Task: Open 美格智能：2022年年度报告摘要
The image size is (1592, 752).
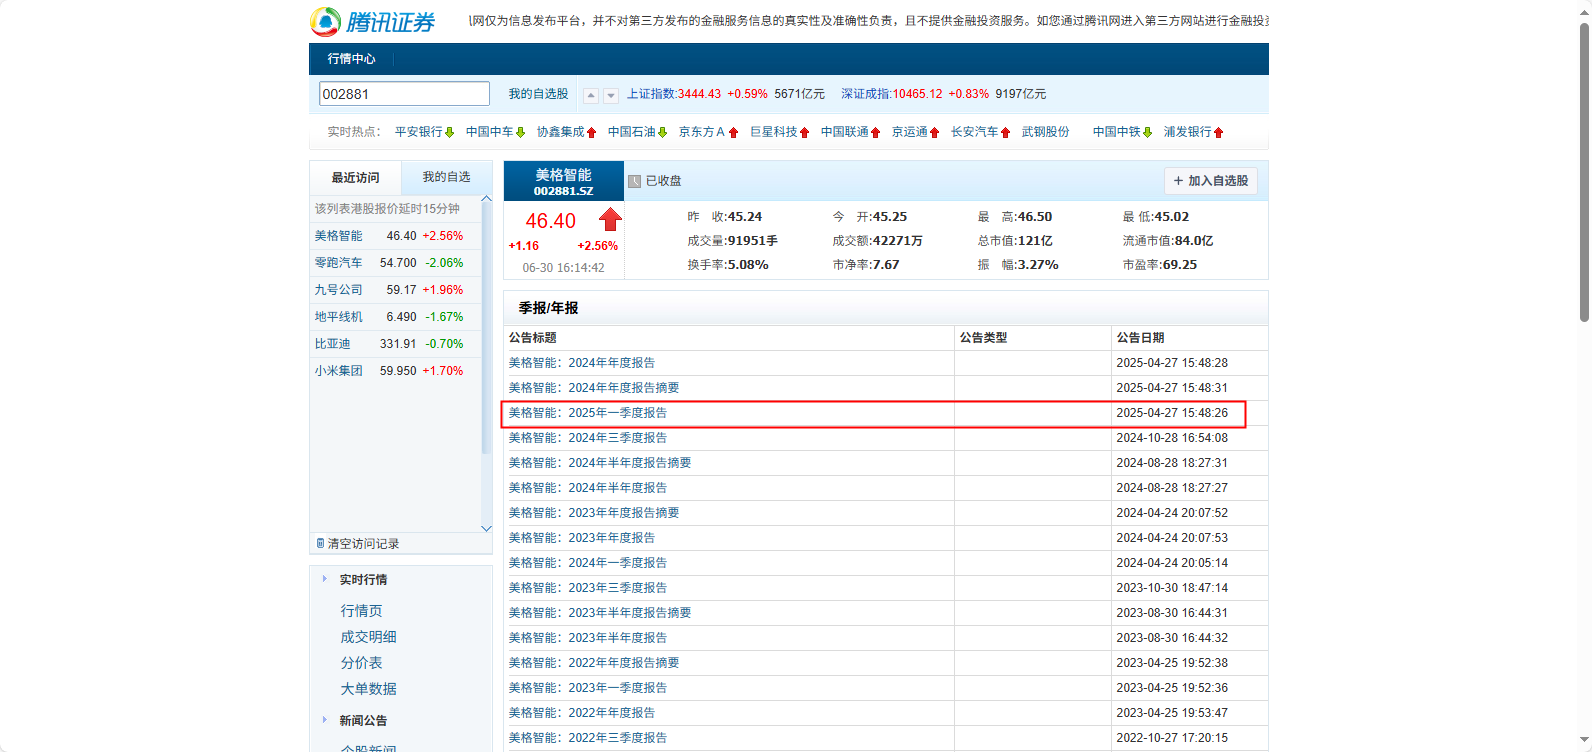Action: (594, 663)
